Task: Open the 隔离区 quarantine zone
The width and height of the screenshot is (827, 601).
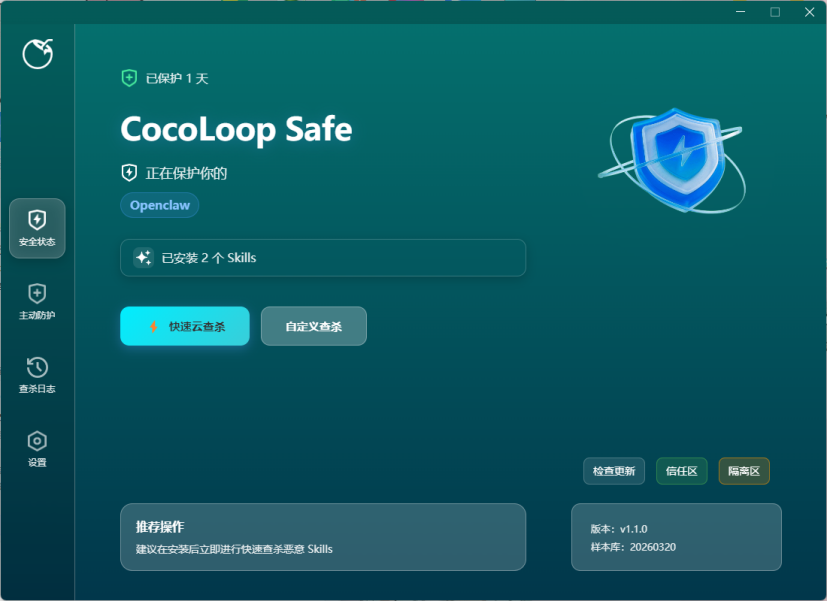Action: [x=744, y=471]
